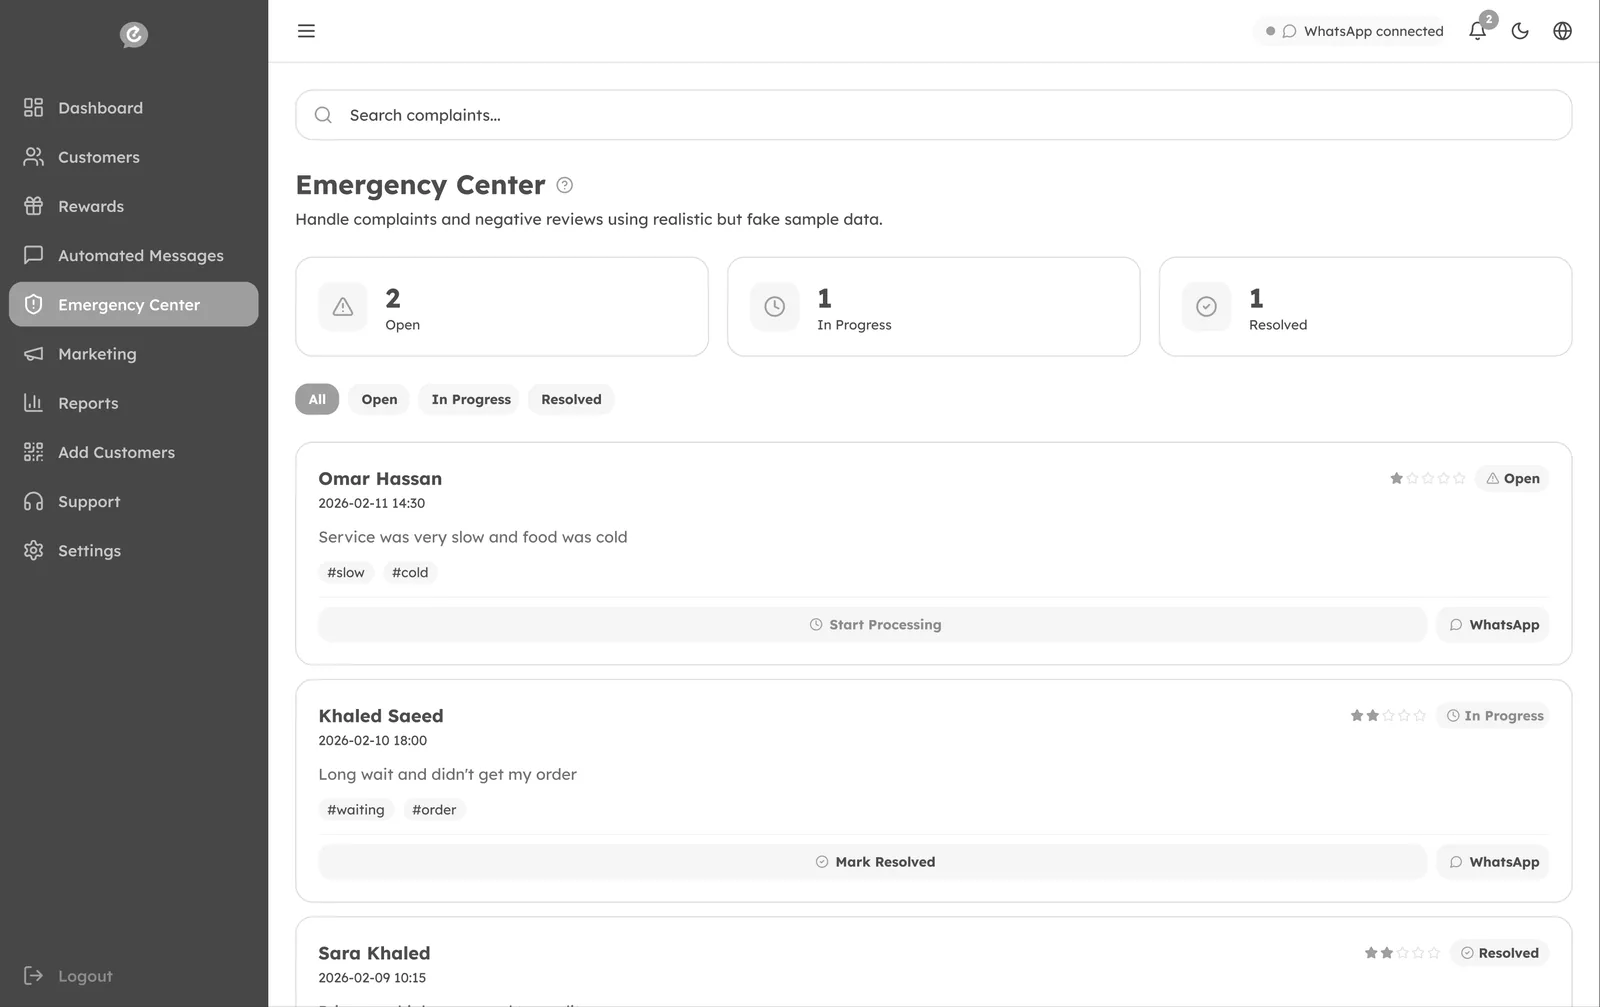View the Reports section
The image size is (1600, 1007).
(134, 403)
